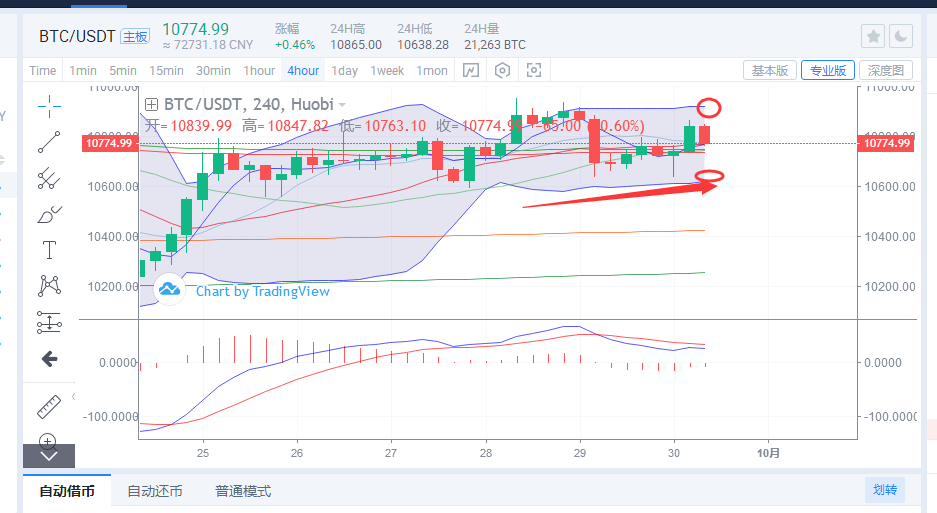Screen dimensions: 937x513
Task: Open the chart settings hexagon icon
Action: coord(503,71)
